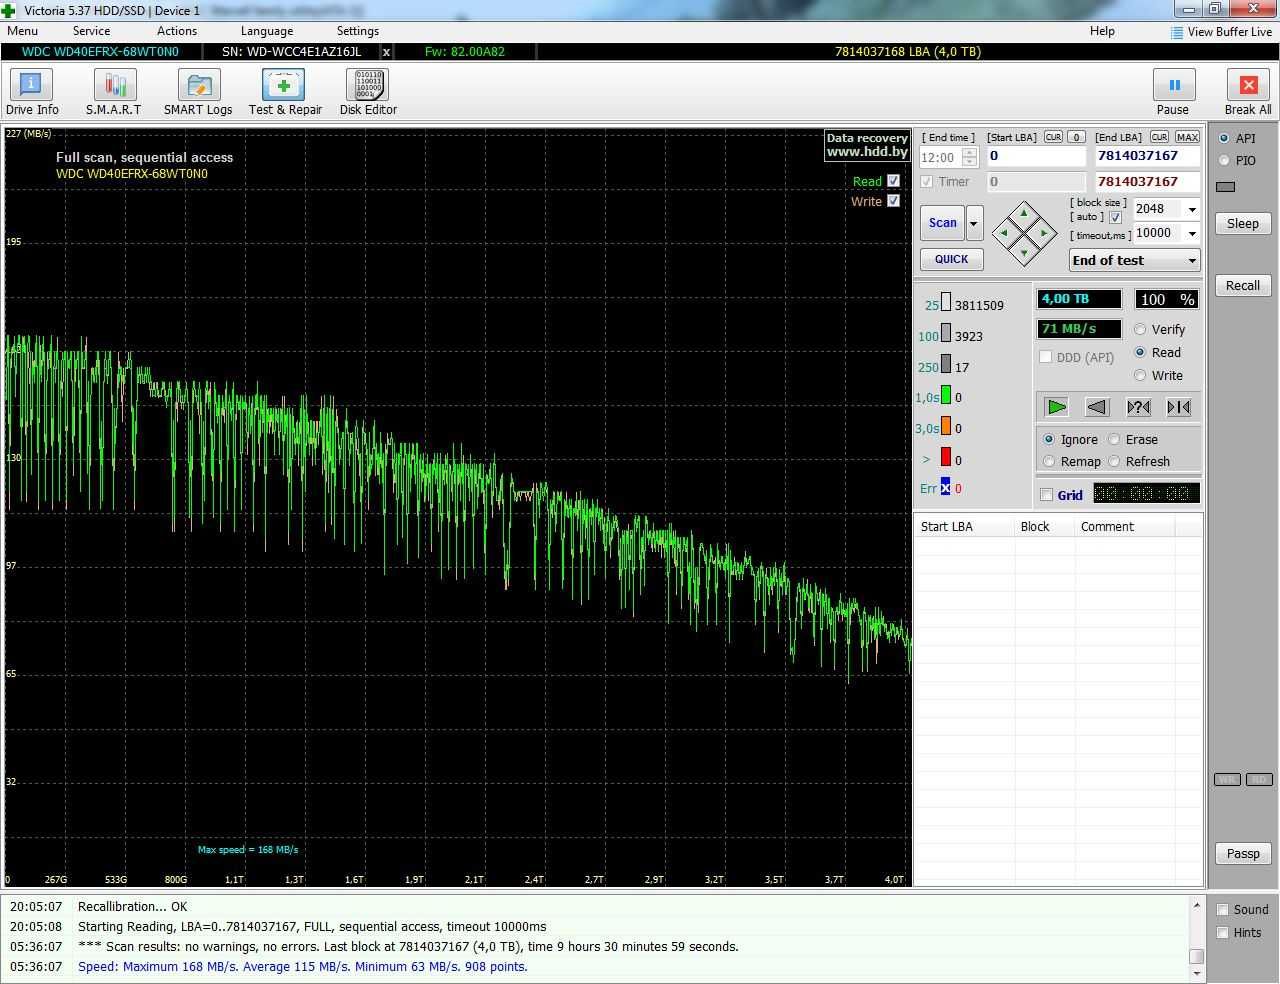Open the S.M.A.R.T panel

[x=113, y=93]
